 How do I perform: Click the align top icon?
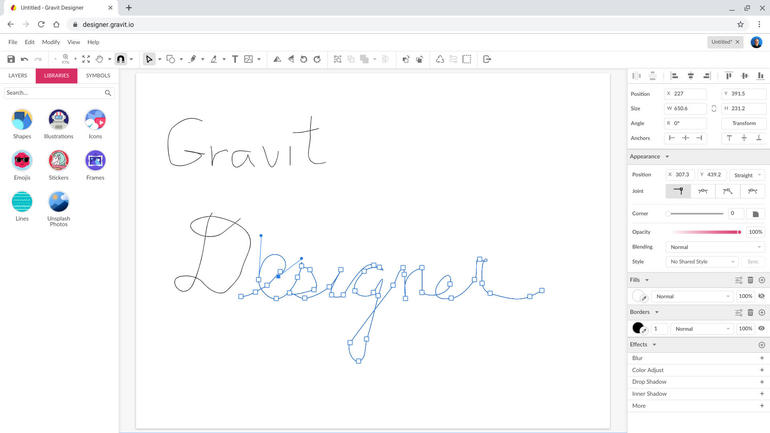[x=728, y=76]
